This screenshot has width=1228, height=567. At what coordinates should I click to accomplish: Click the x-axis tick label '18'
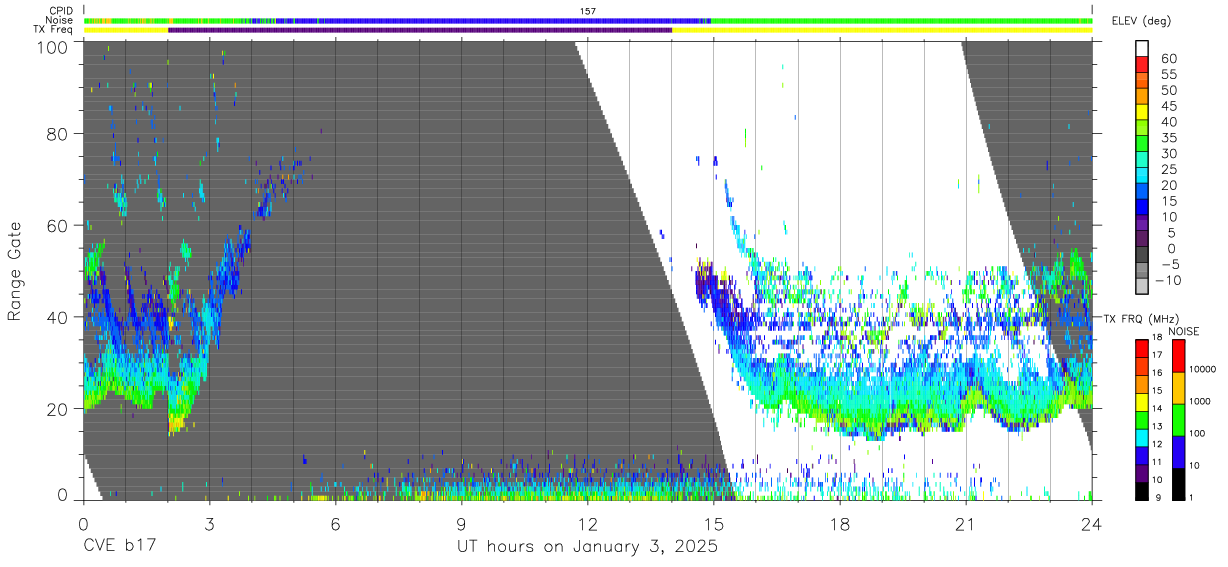[840, 522]
